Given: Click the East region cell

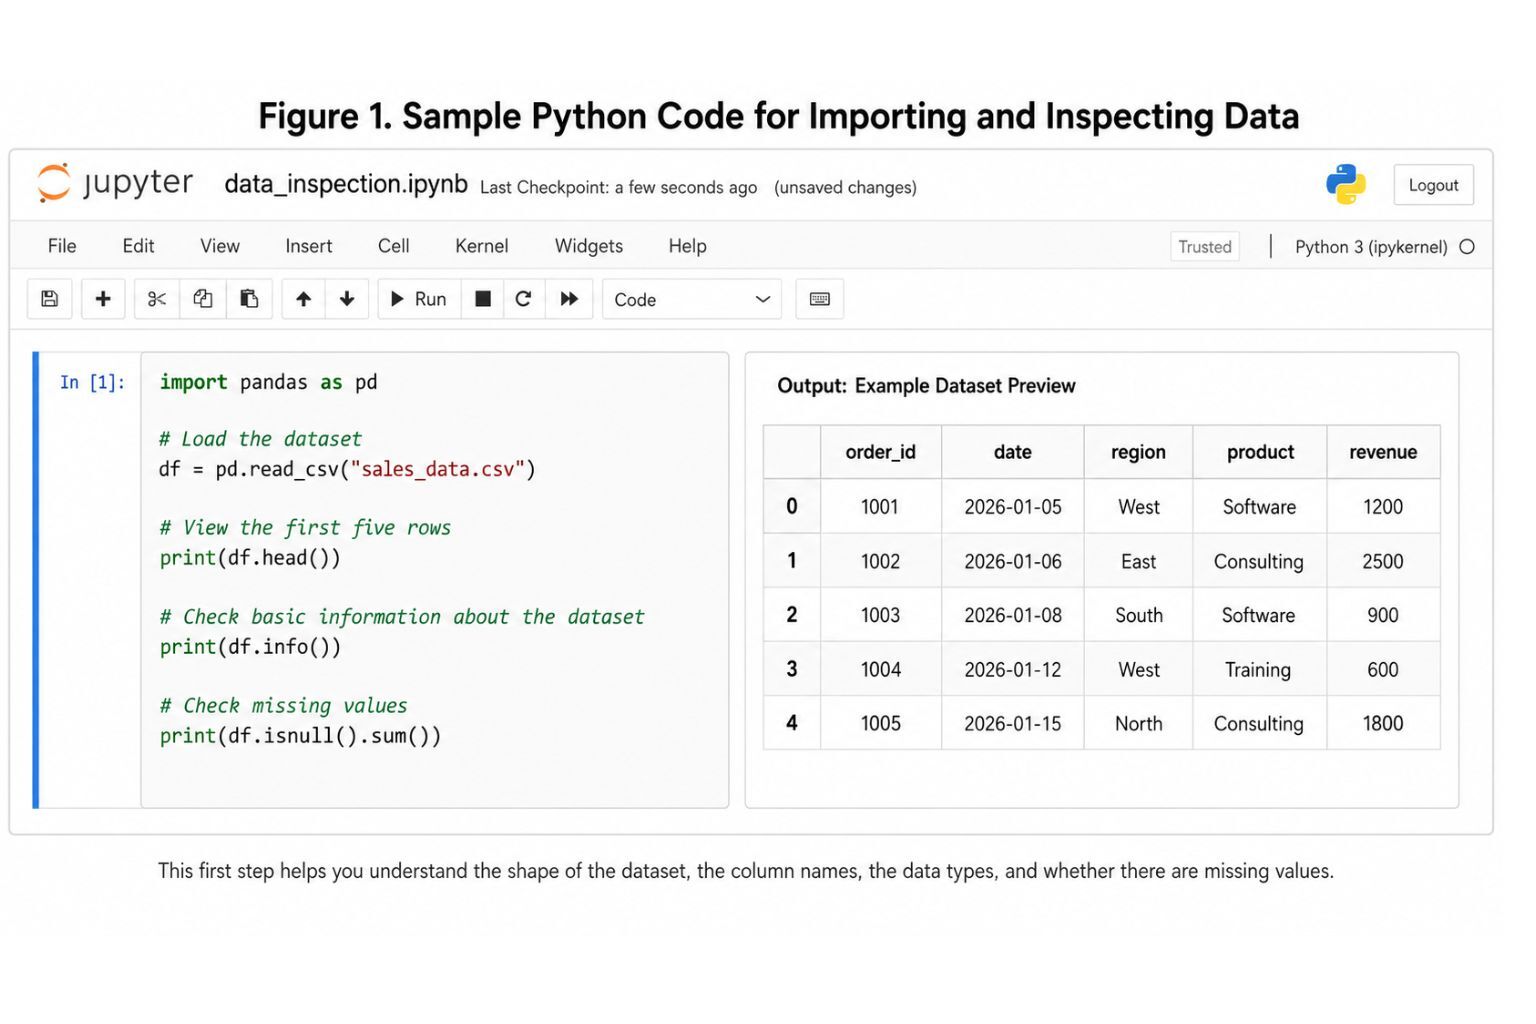Looking at the screenshot, I should (1138, 561).
